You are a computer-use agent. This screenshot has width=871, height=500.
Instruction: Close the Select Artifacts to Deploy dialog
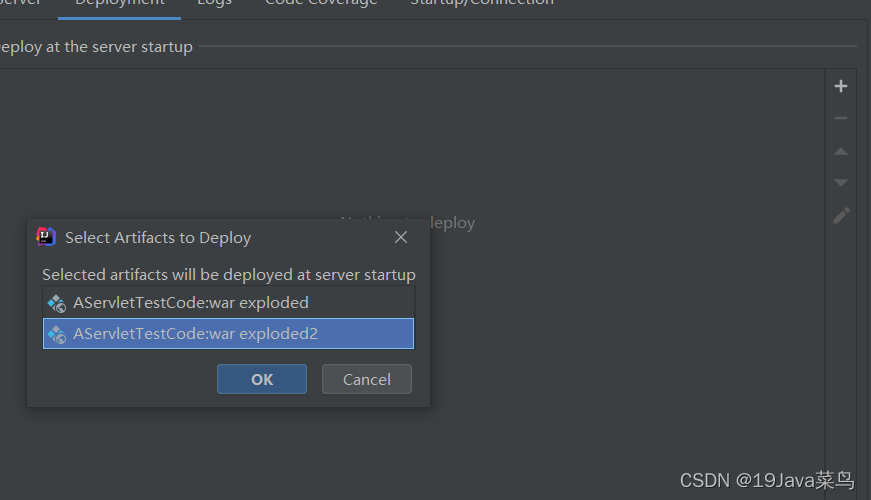coord(401,237)
